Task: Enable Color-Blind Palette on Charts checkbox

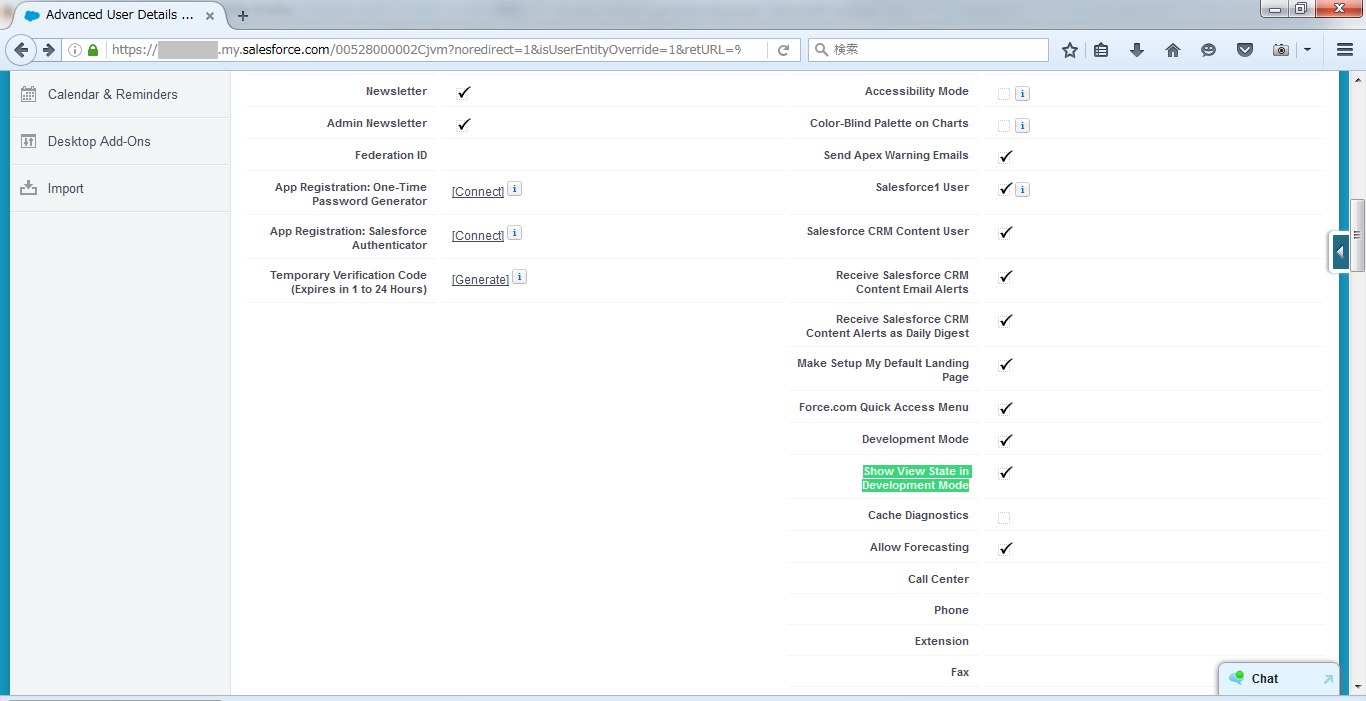Action: (x=1004, y=126)
